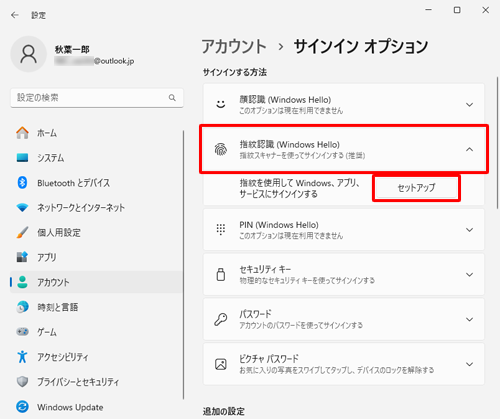Click the ゲーム controller icon
This screenshot has height=419, width=500.
coord(22,332)
